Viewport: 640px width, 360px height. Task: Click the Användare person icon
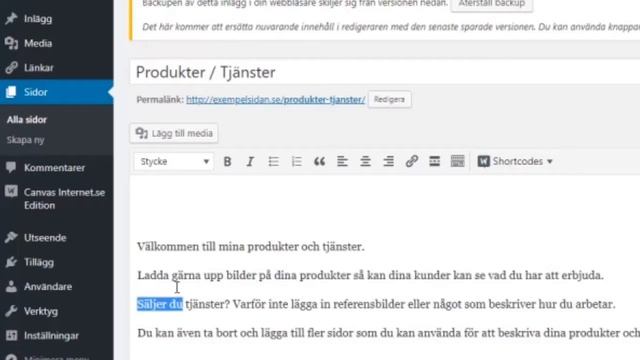pos(11,287)
